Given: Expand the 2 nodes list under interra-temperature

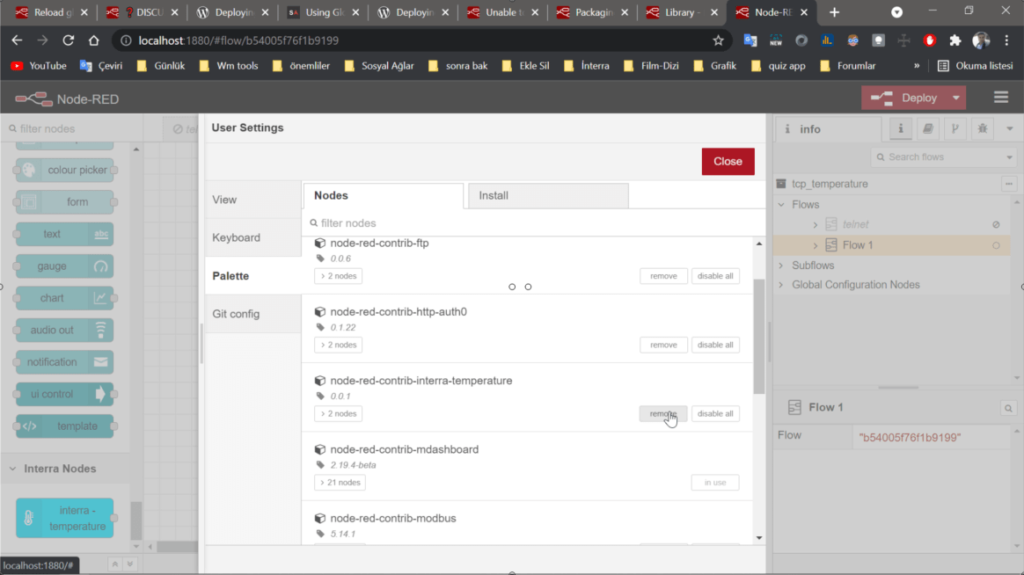Looking at the screenshot, I should [x=338, y=414].
